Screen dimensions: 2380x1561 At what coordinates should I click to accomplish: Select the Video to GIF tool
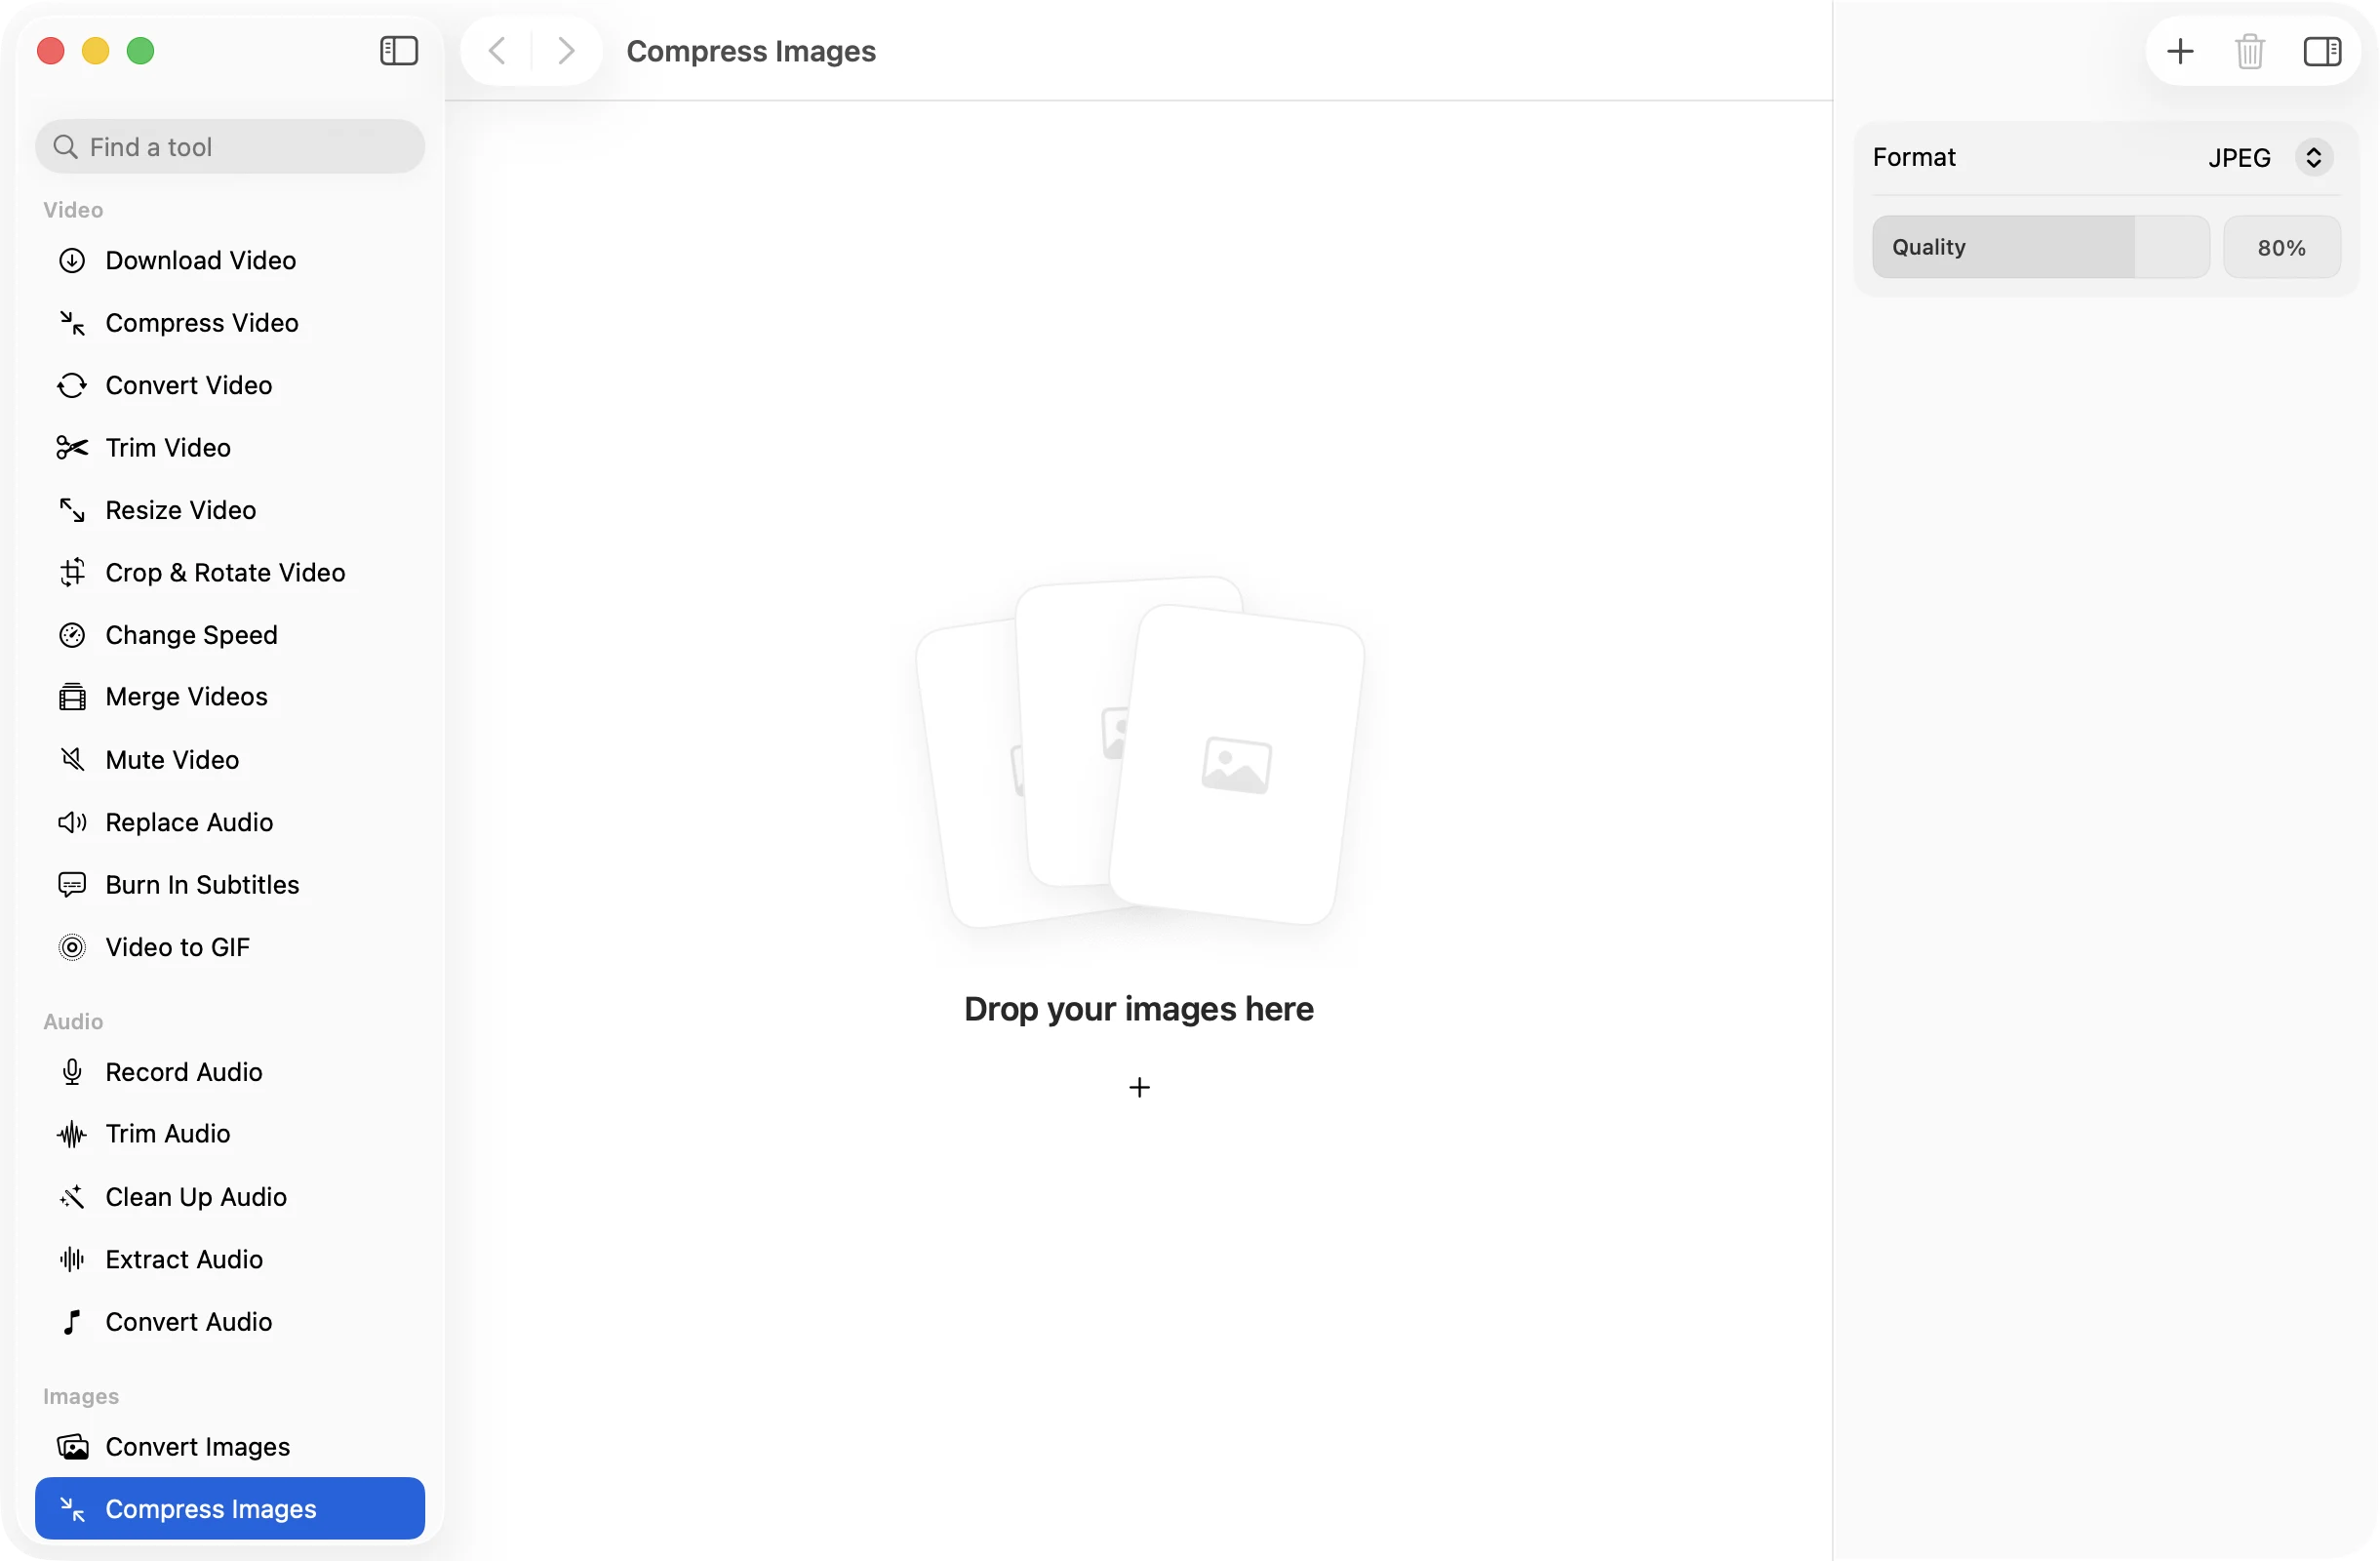pyautogui.click(x=229, y=947)
